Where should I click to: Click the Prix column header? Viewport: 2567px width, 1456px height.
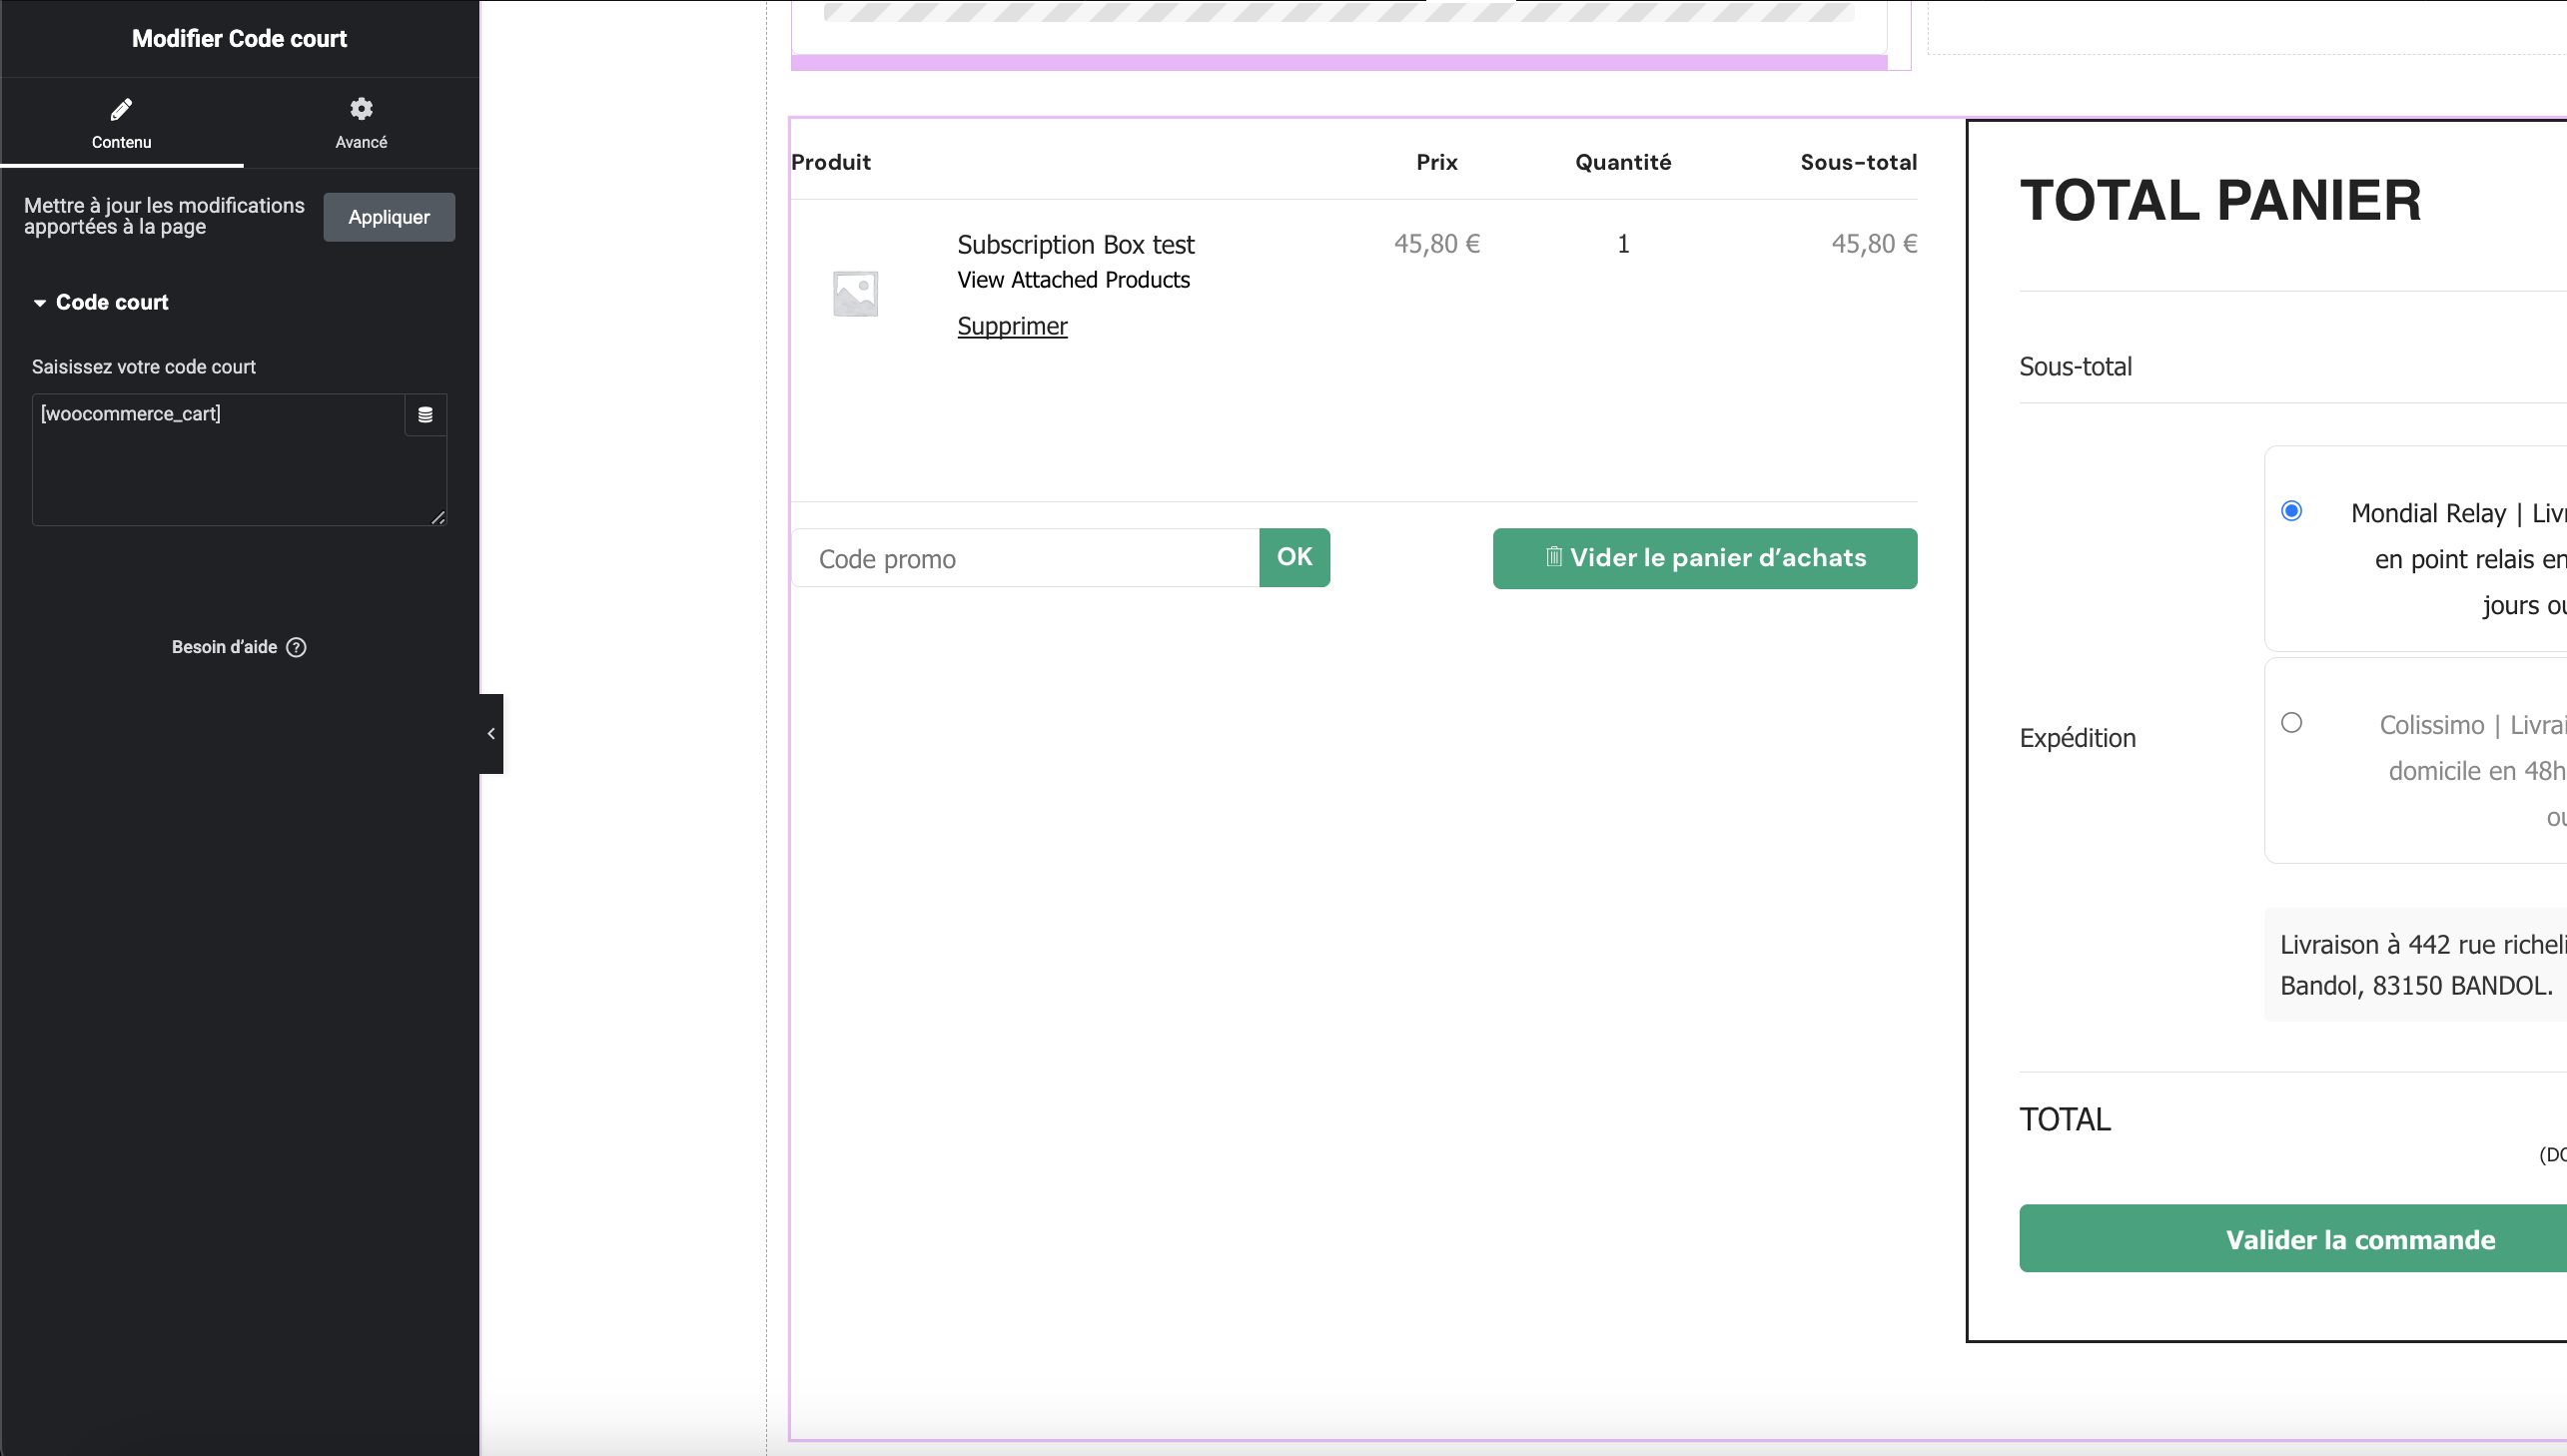1436,162
